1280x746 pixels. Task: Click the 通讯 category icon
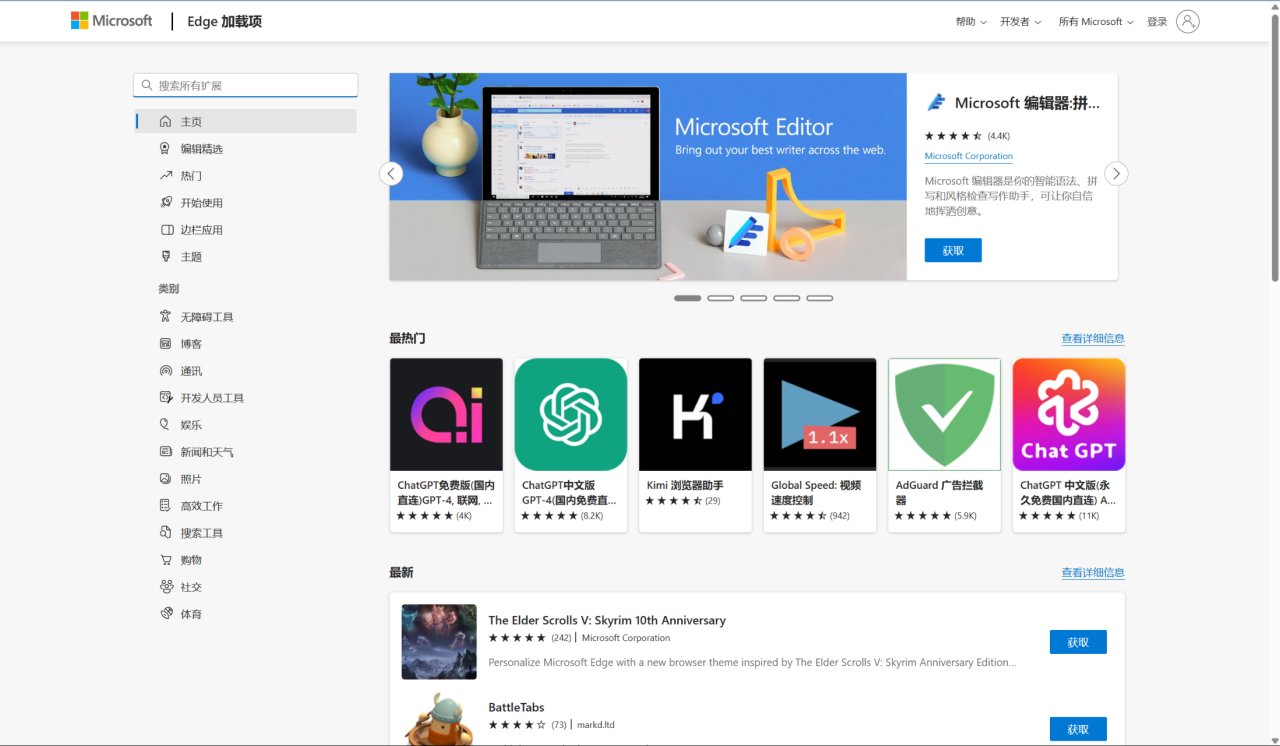166,370
